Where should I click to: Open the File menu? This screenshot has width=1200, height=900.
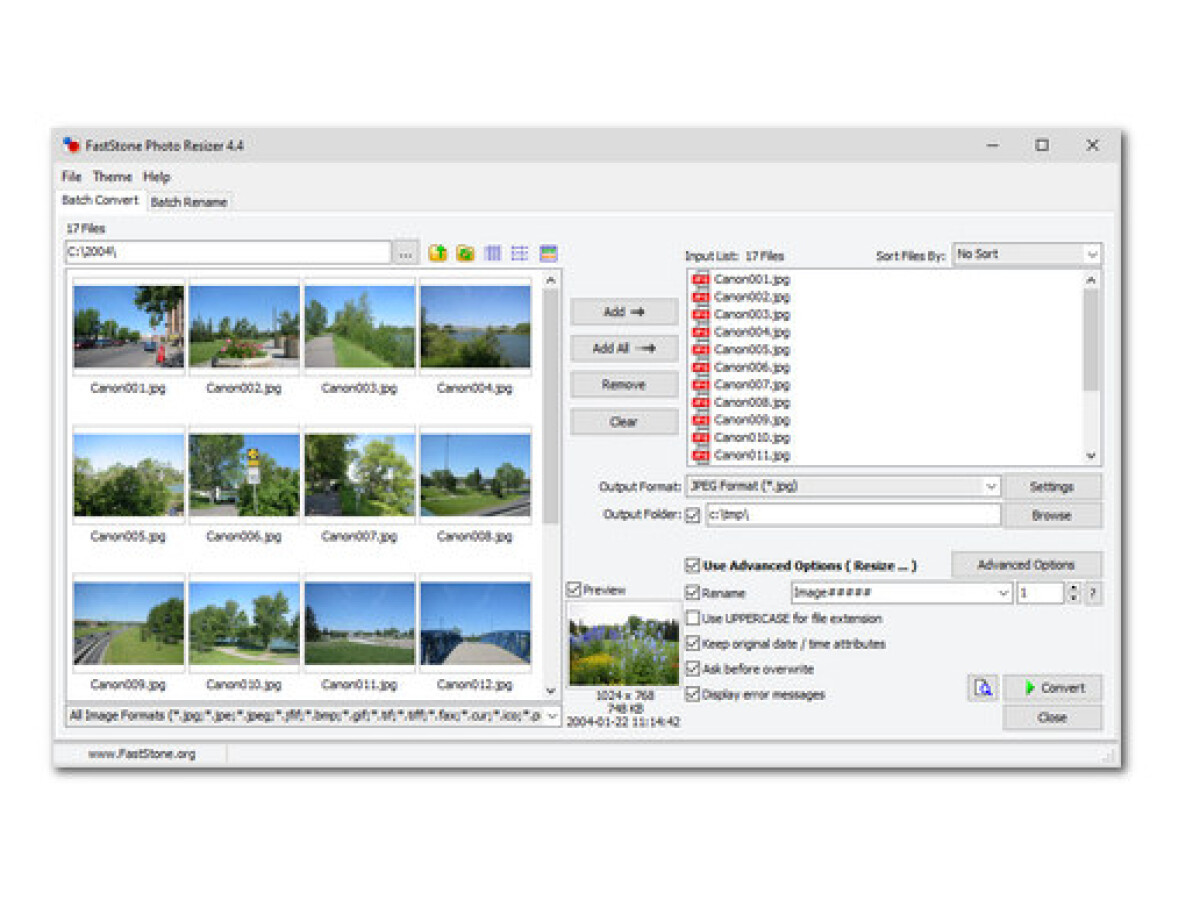tap(72, 177)
